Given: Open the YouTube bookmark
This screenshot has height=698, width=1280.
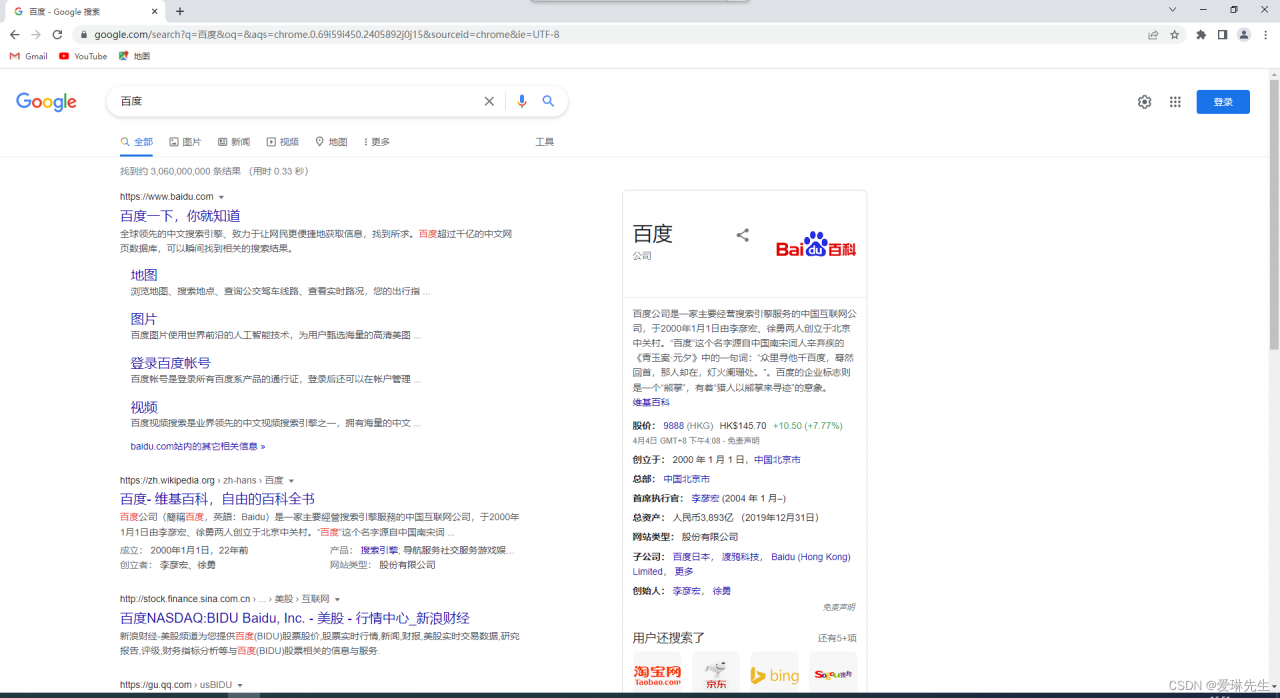Looking at the screenshot, I should 83,56.
